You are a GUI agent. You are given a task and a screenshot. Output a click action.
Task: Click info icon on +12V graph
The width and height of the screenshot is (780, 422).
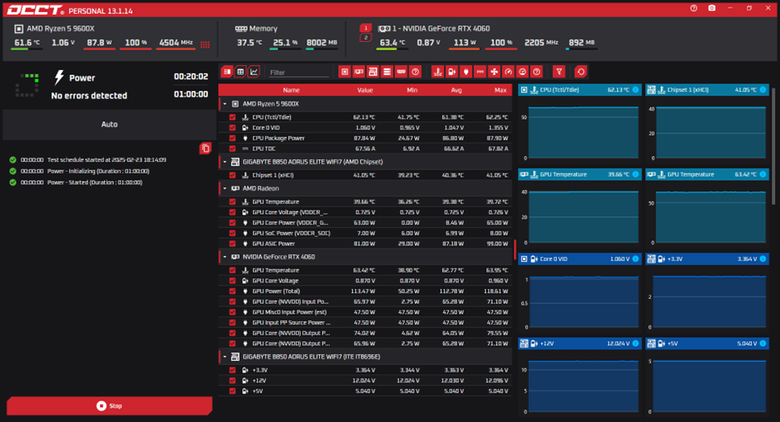tap(635, 343)
